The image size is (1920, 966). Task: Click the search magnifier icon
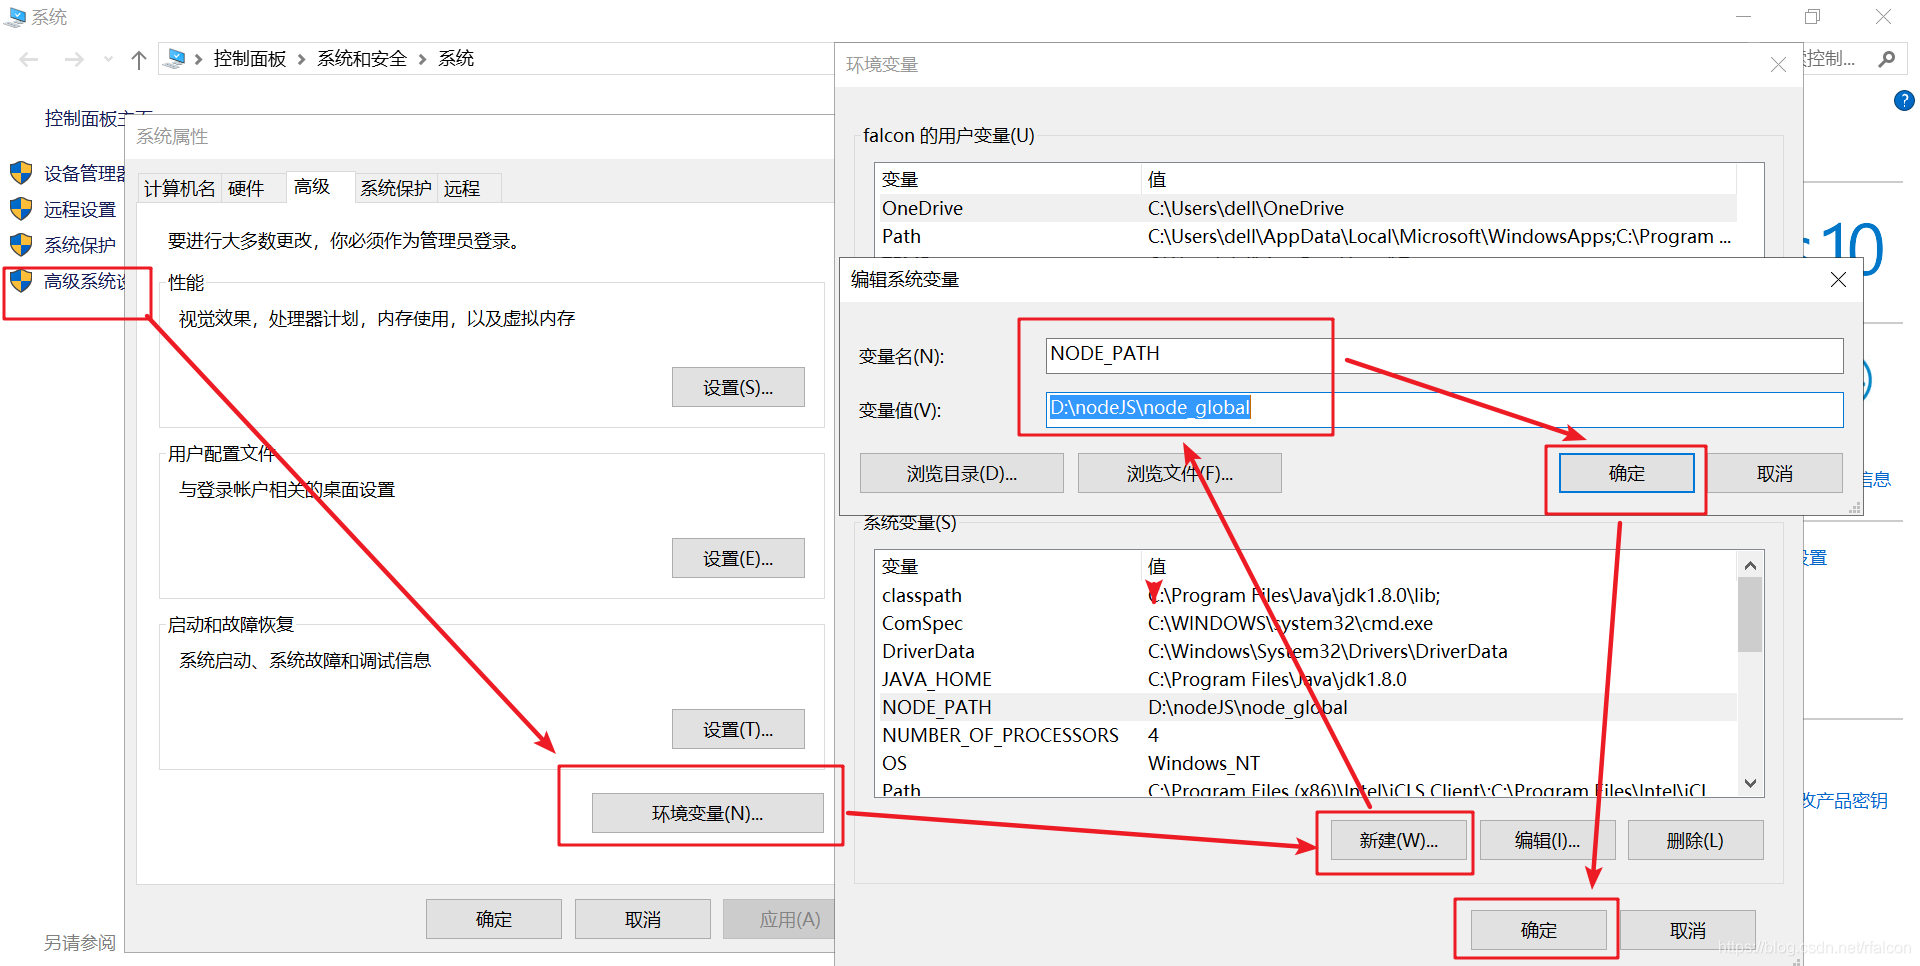[x=1887, y=59]
